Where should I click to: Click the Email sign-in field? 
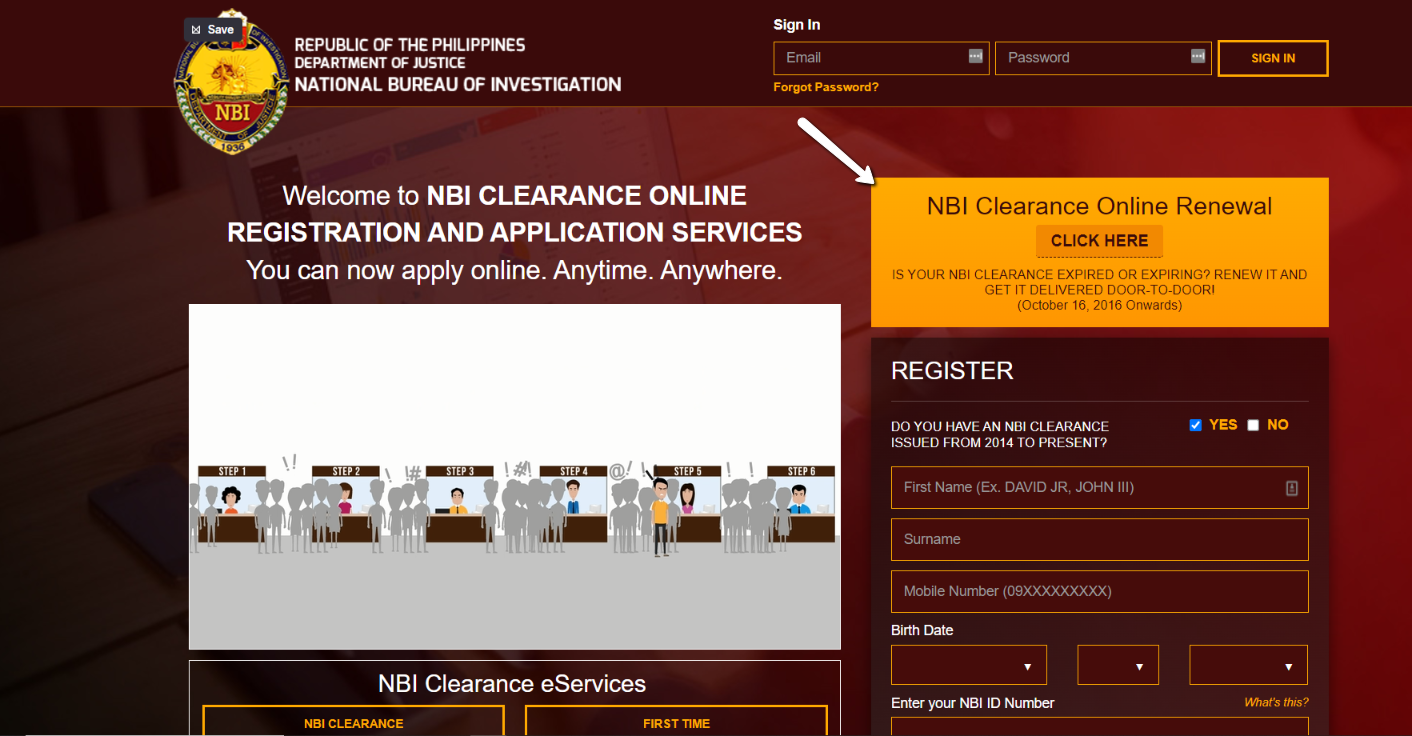(870, 58)
